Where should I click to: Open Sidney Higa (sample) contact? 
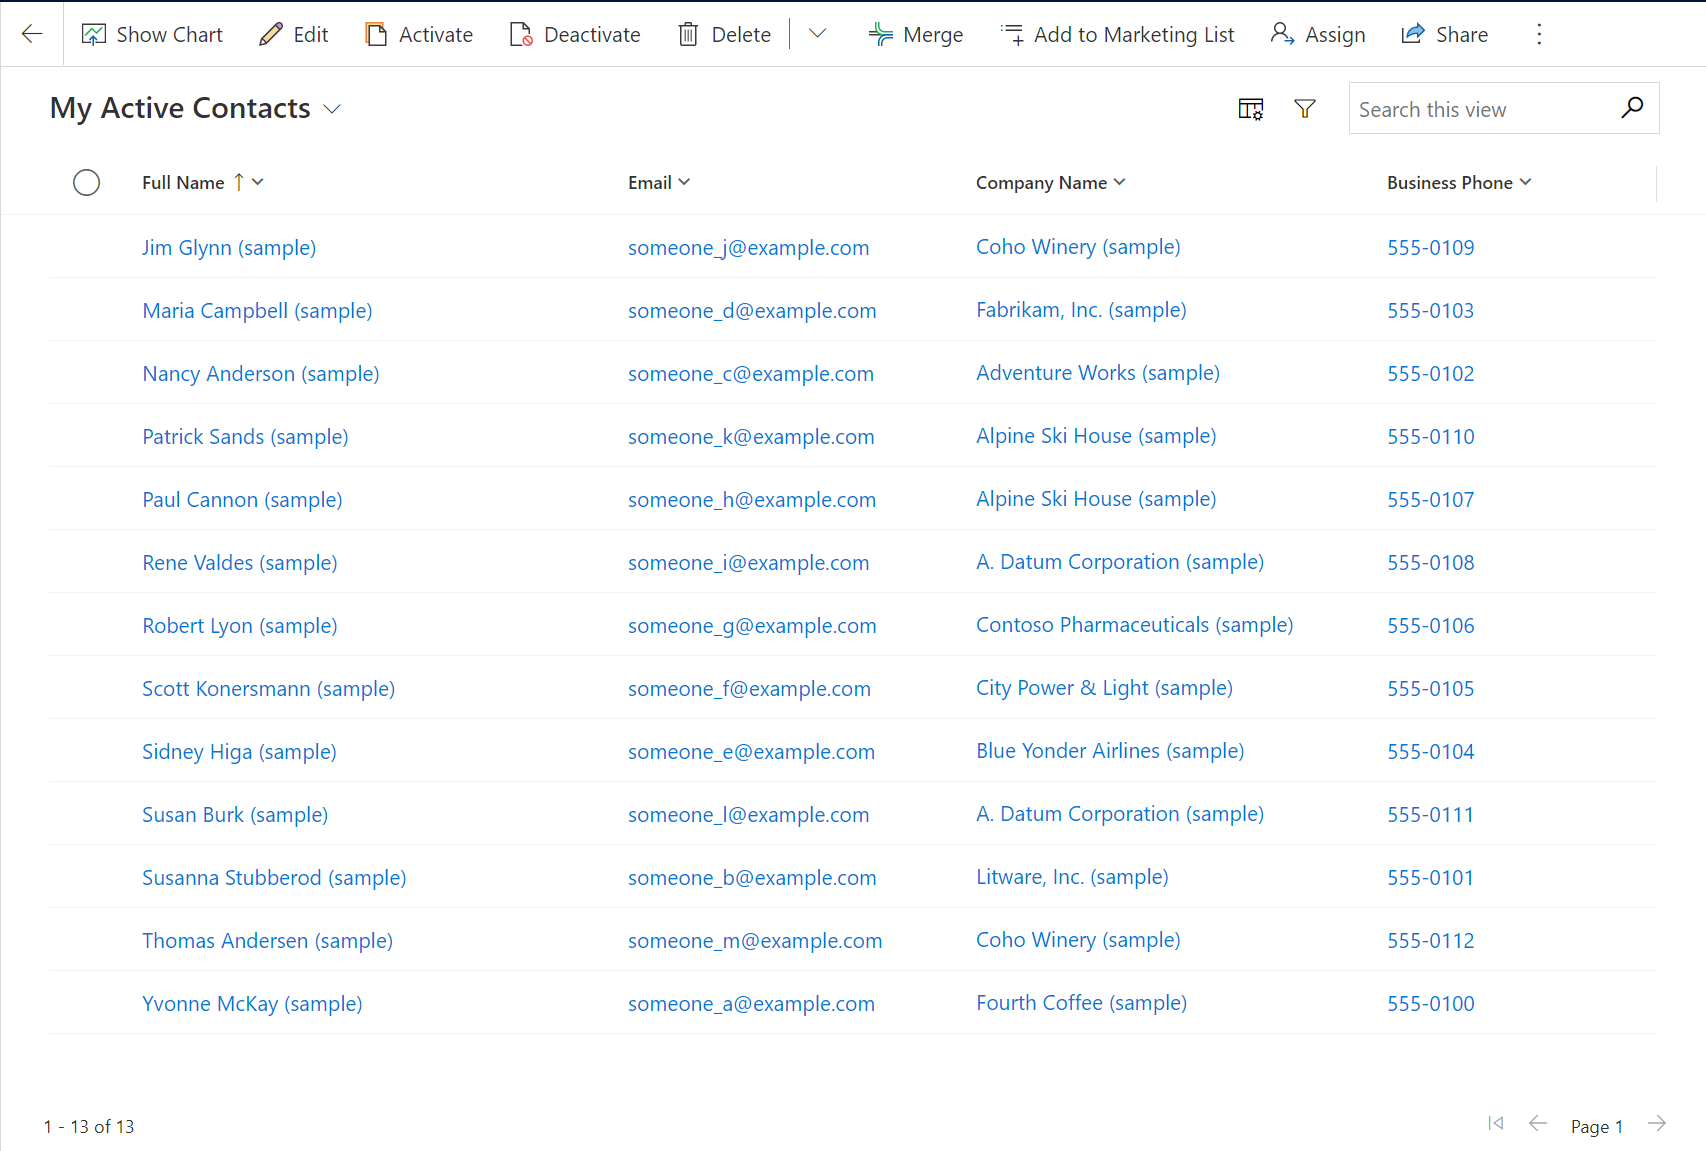[x=239, y=751]
